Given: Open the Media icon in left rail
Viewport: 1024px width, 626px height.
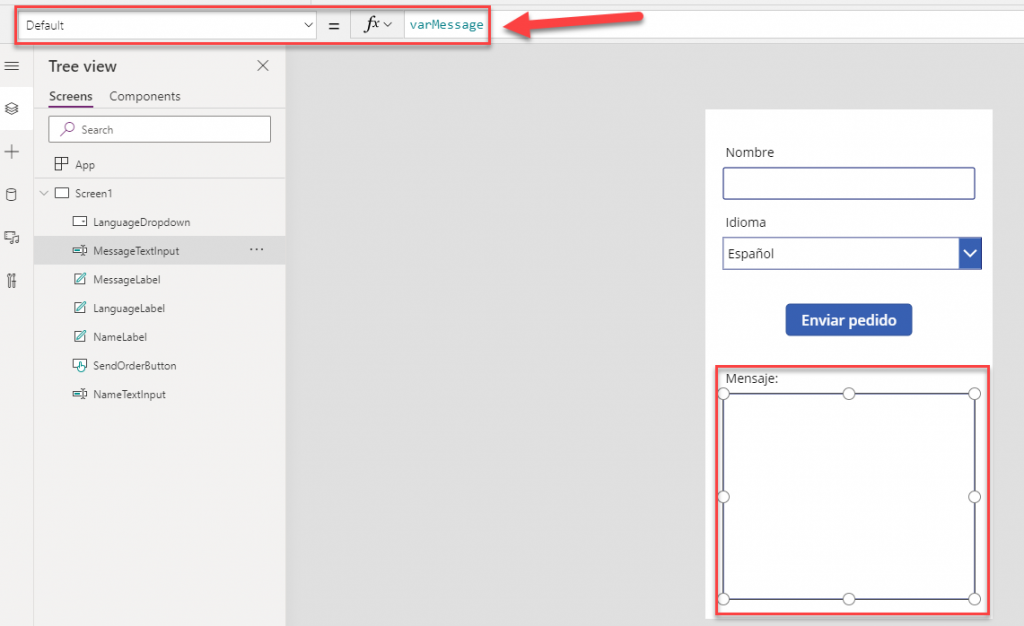Looking at the screenshot, I should pos(12,238).
